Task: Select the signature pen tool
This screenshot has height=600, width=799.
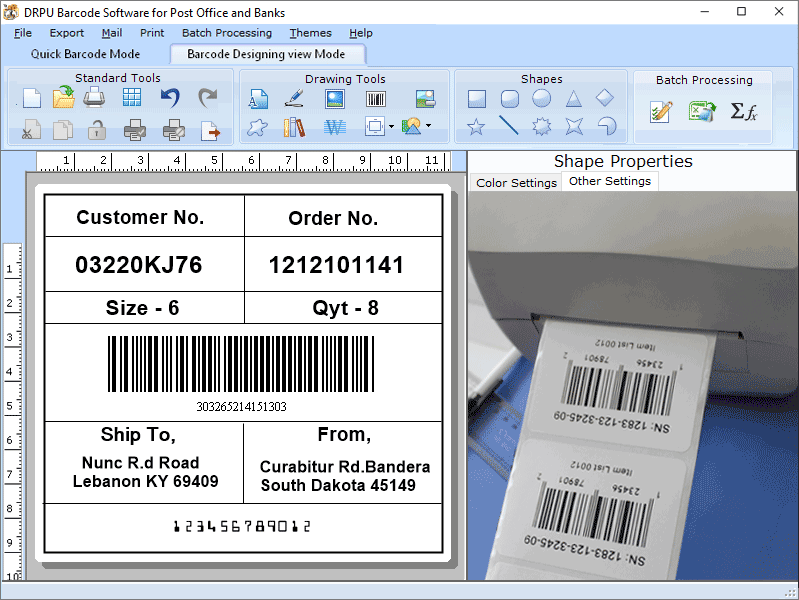Action: point(294,98)
